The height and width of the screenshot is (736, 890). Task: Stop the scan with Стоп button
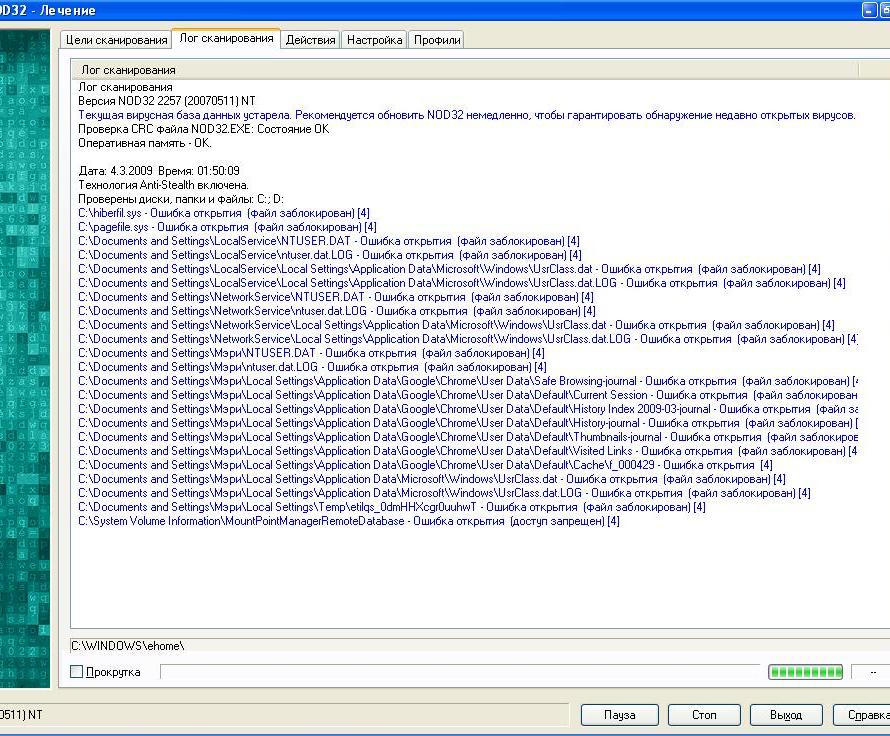(704, 715)
